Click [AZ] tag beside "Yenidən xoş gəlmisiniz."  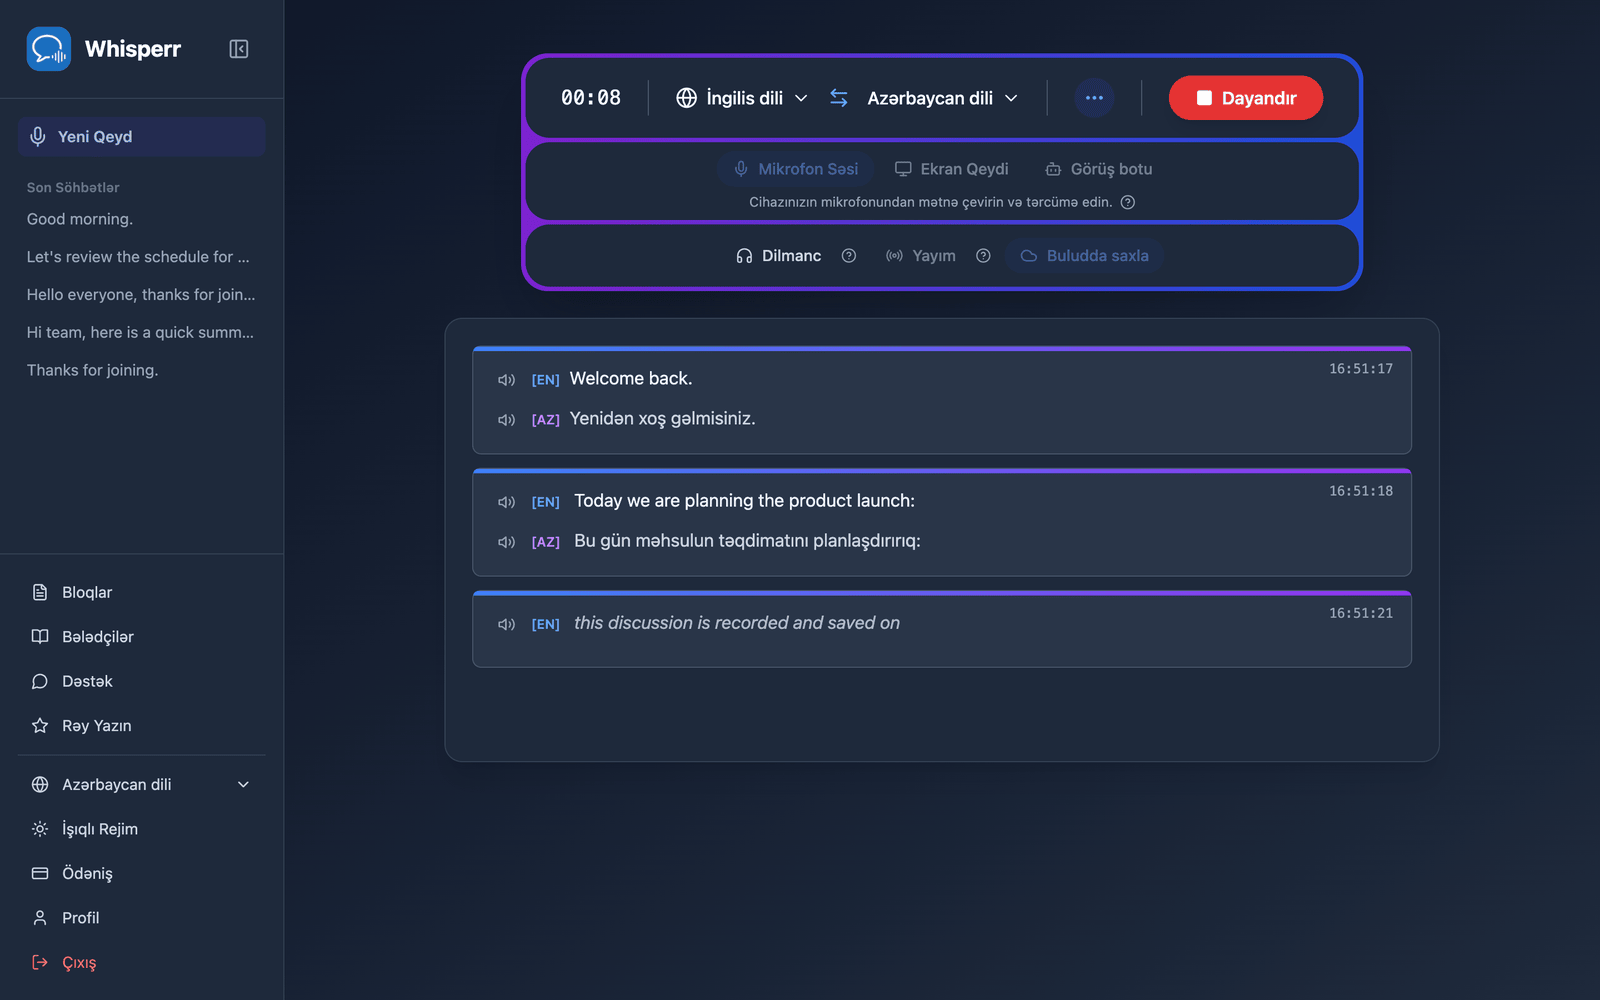point(545,420)
